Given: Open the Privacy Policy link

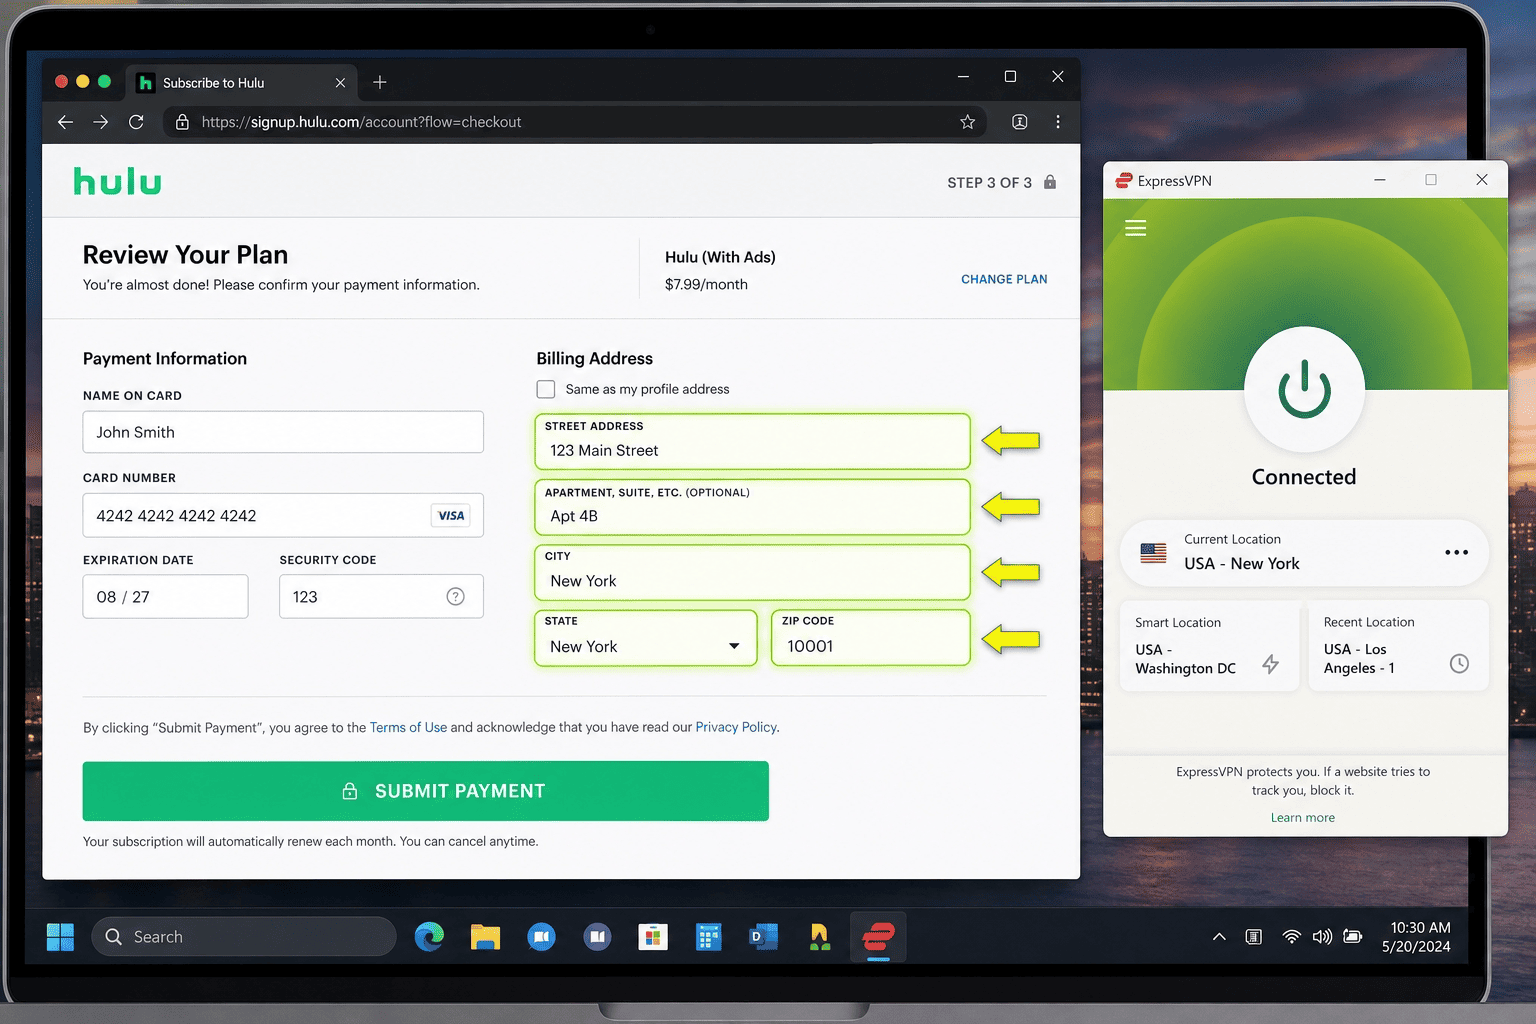Looking at the screenshot, I should click(x=736, y=727).
